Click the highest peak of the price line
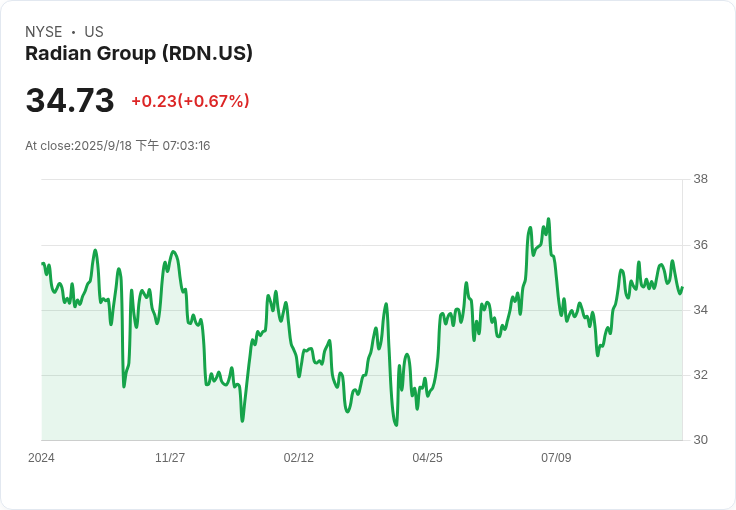The width and height of the screenshot is (736, 510). click(548, 219)
